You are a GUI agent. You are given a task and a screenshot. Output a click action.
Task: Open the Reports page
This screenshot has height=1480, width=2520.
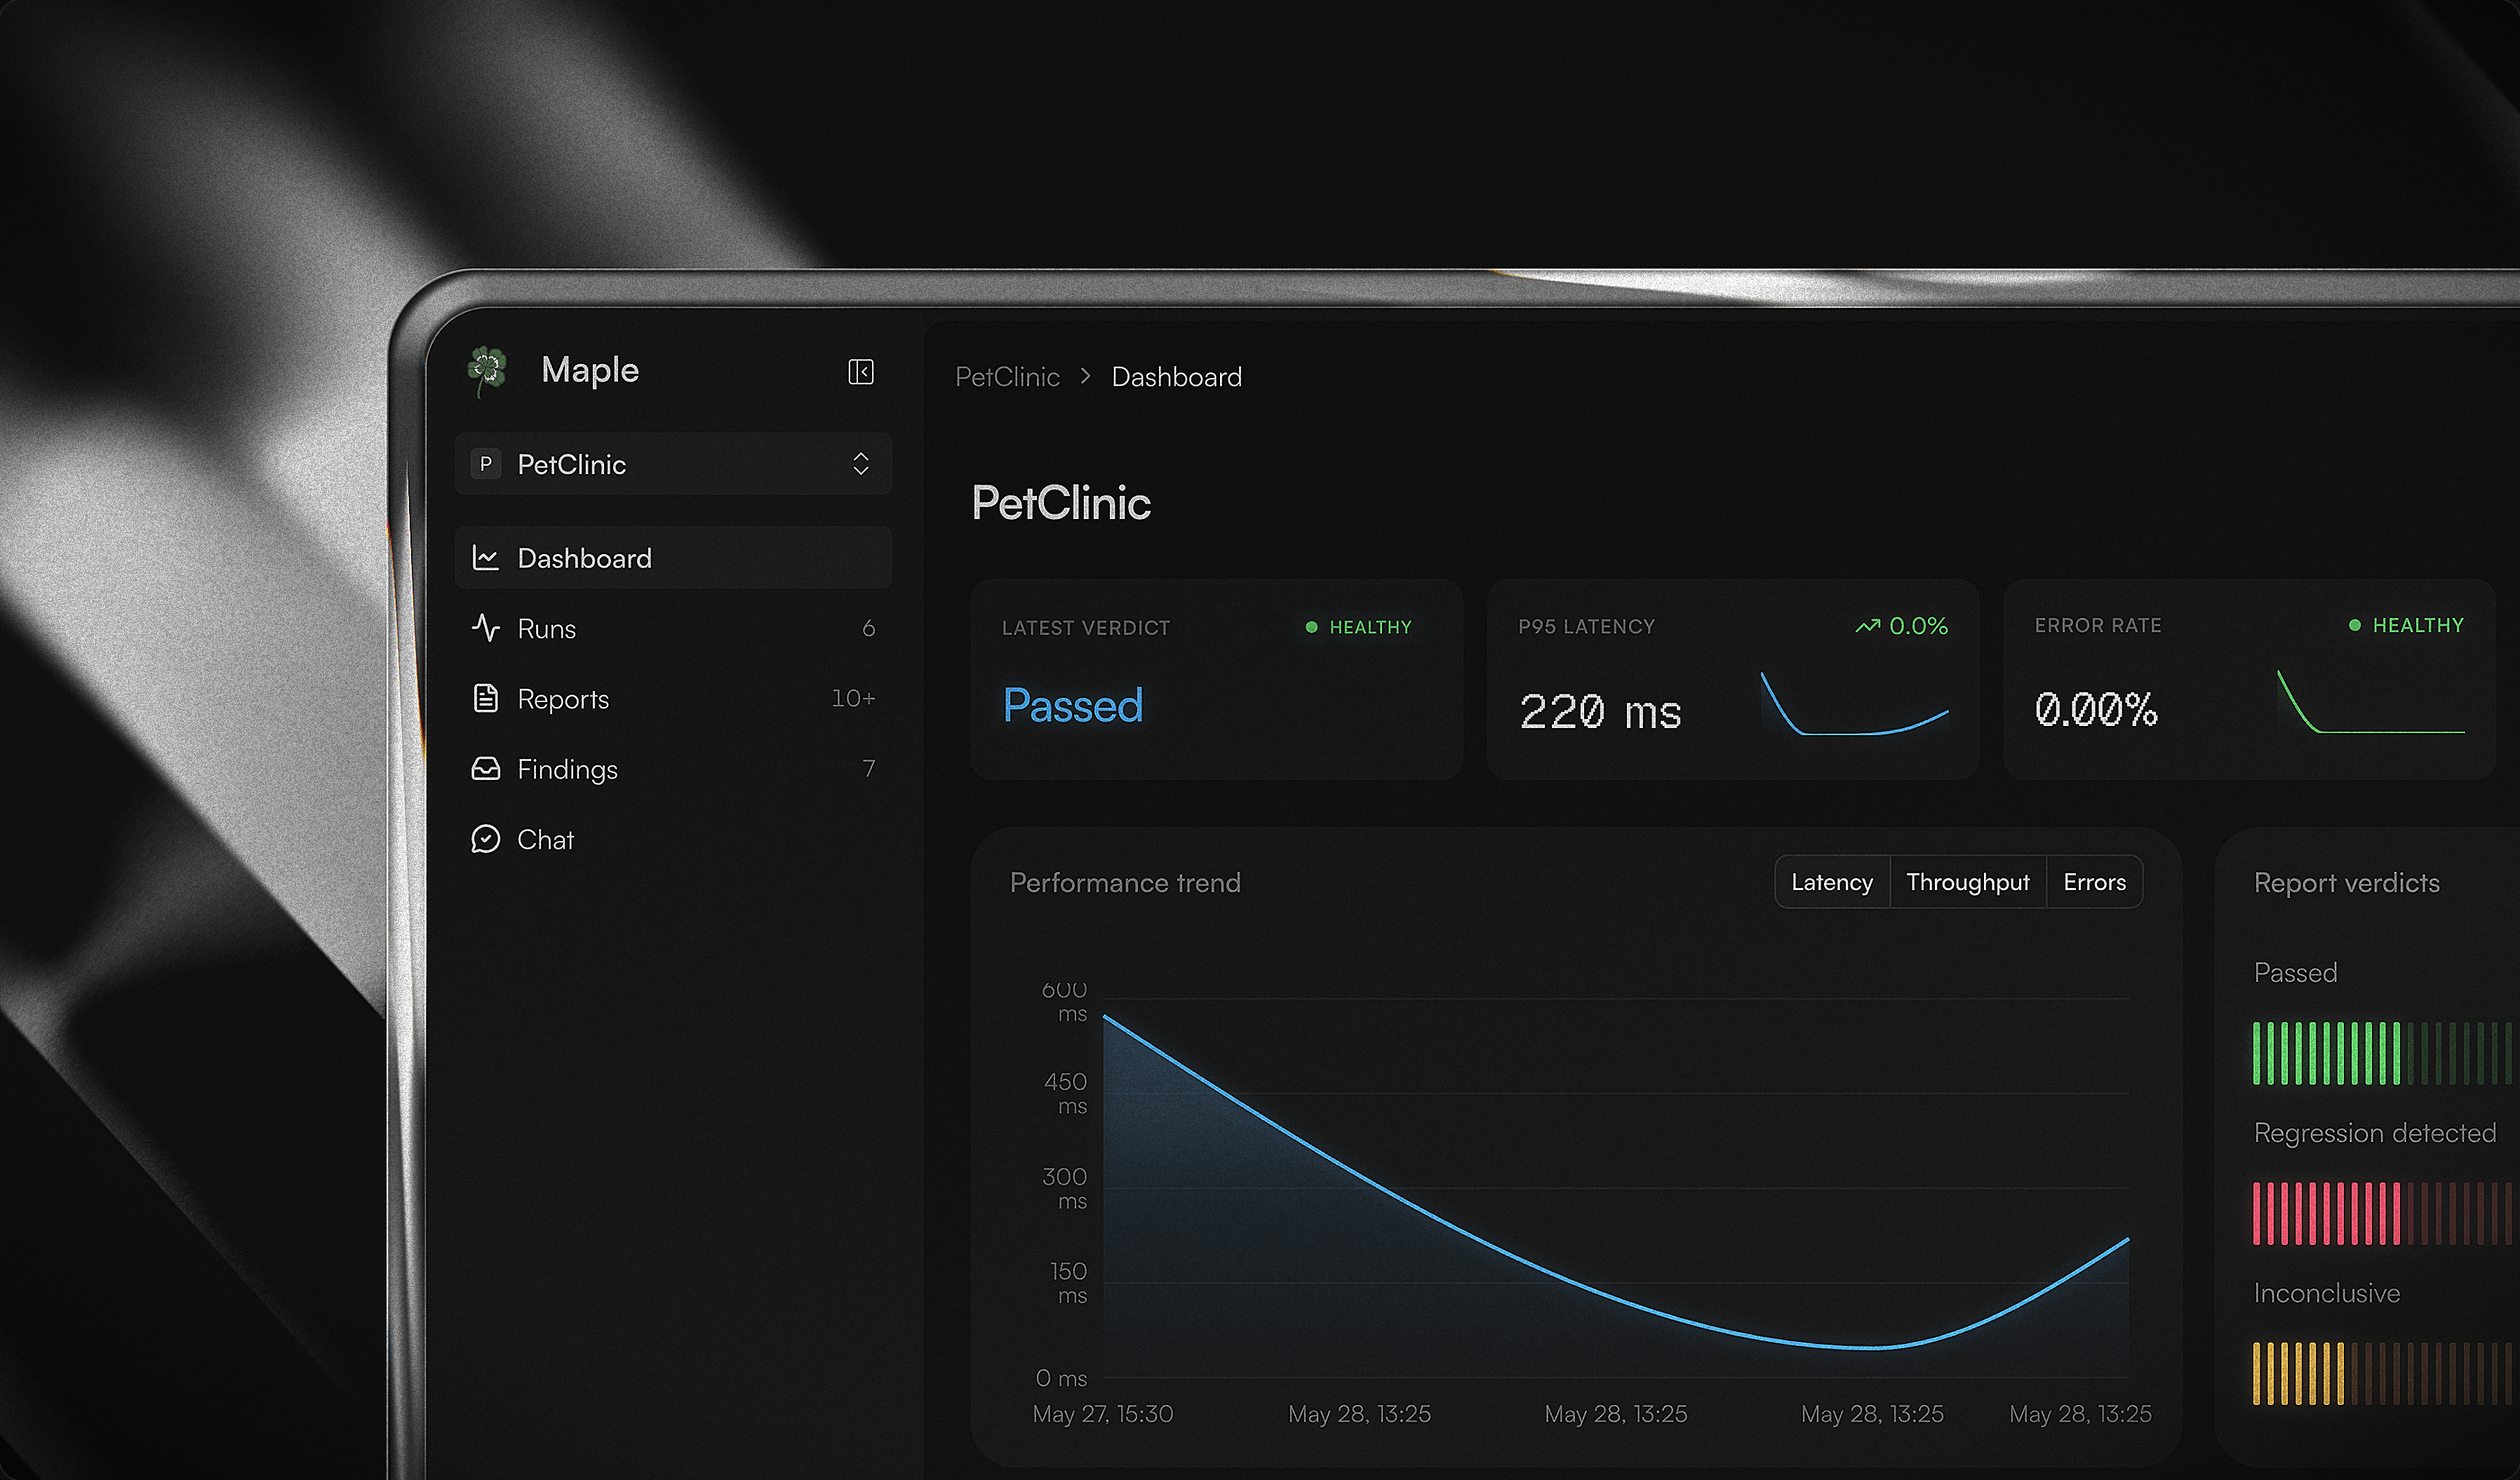pyautogui.click(x=673, y=698)
